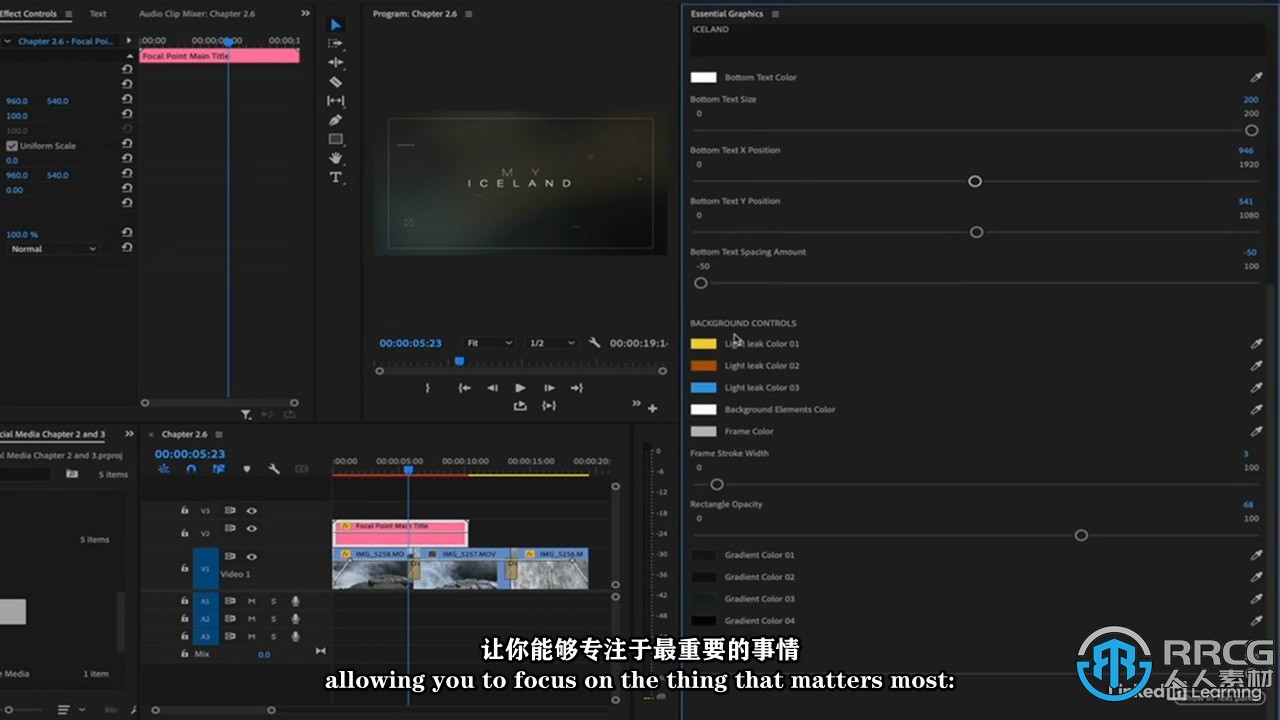Image resolution: width=1280 pixels, height=720 pixels.
Task: Open Essential Graphics panel menu
Action: point(775,14)
